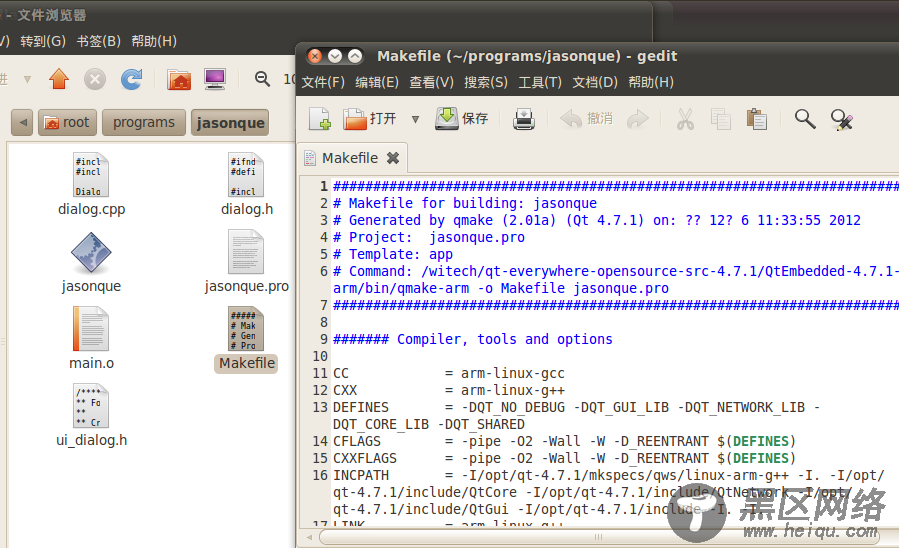Click the INCPATH text on line 16

point(361,476)
